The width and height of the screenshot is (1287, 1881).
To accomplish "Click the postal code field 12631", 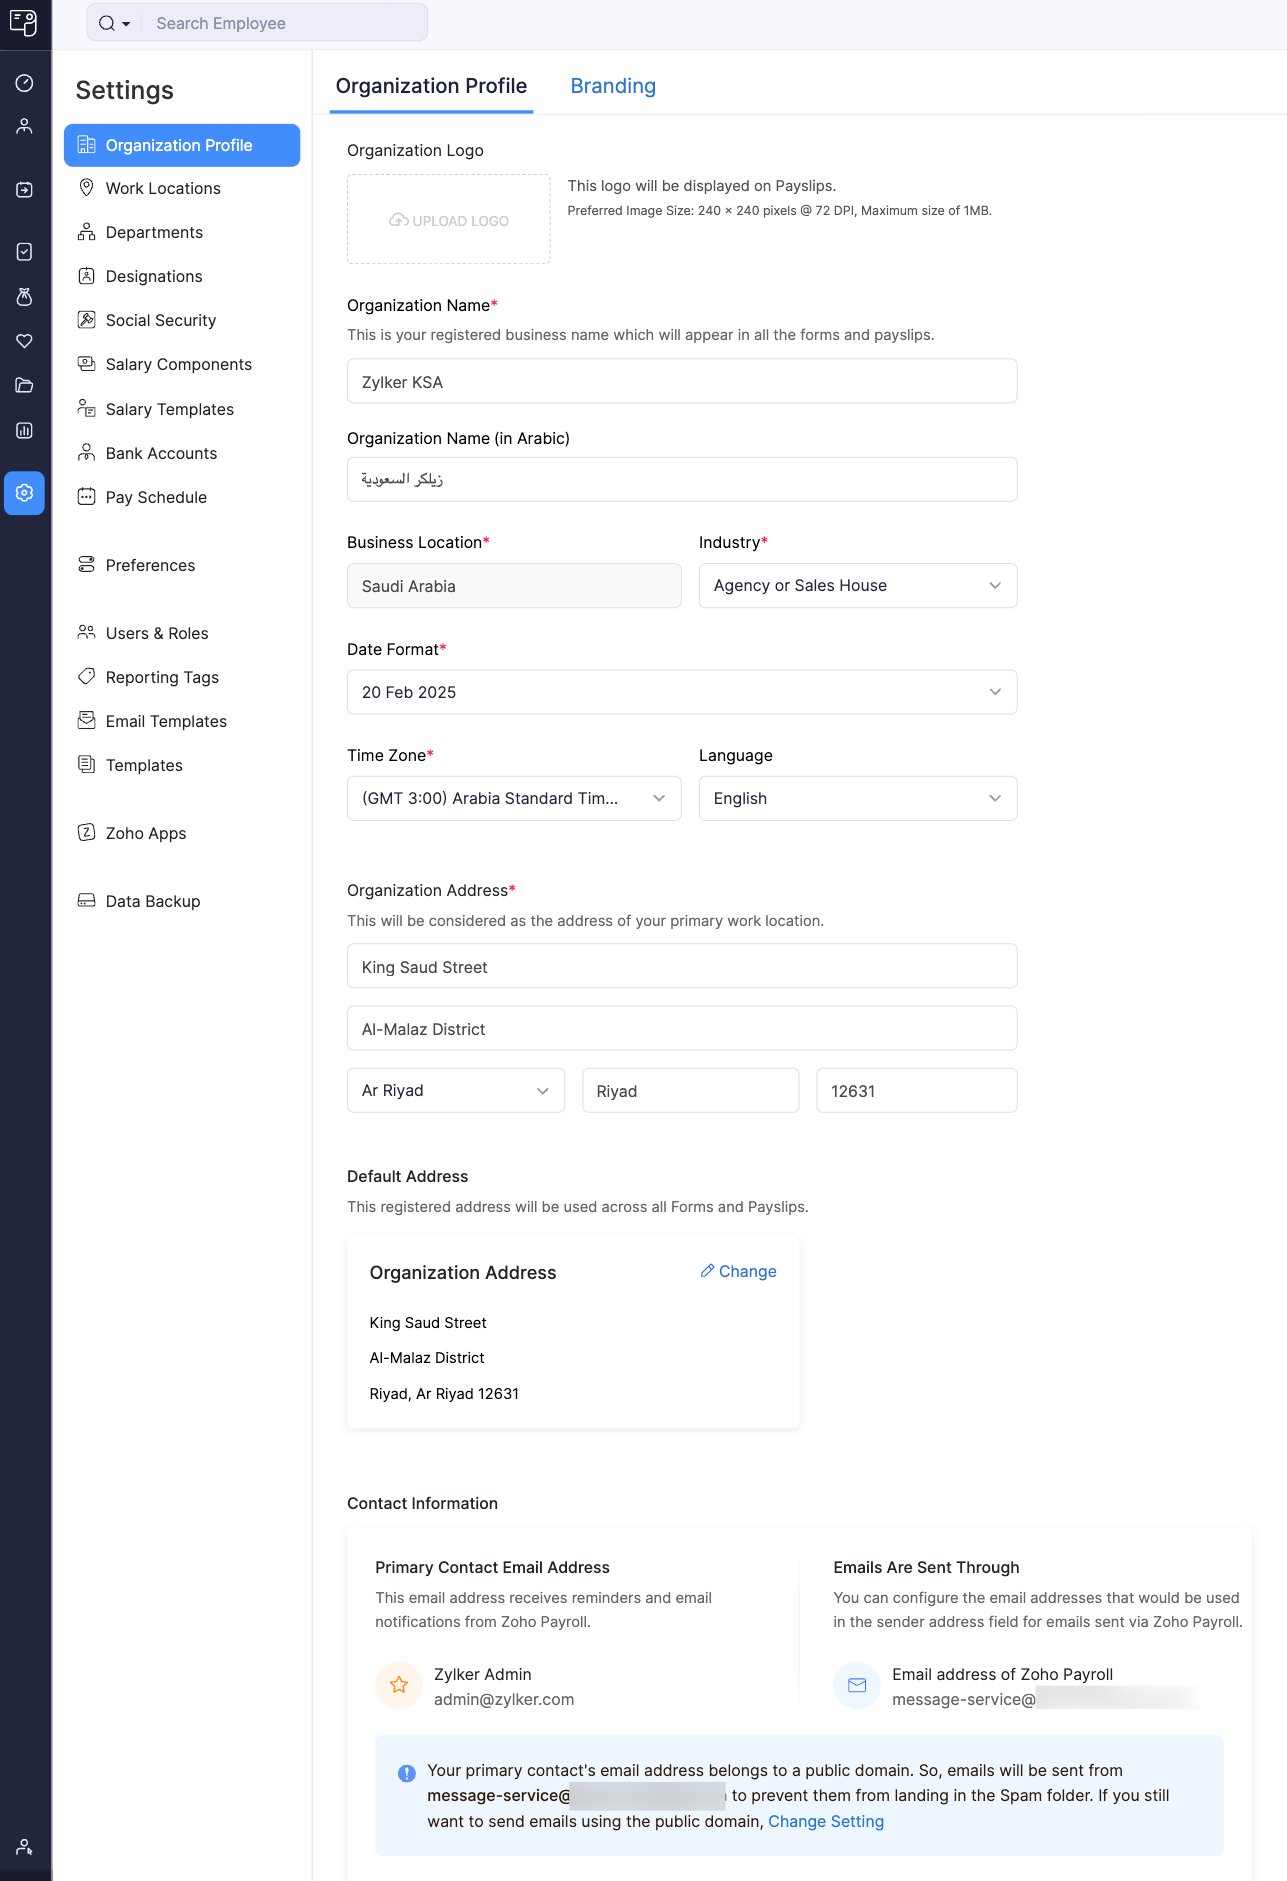I will 917,1090.
